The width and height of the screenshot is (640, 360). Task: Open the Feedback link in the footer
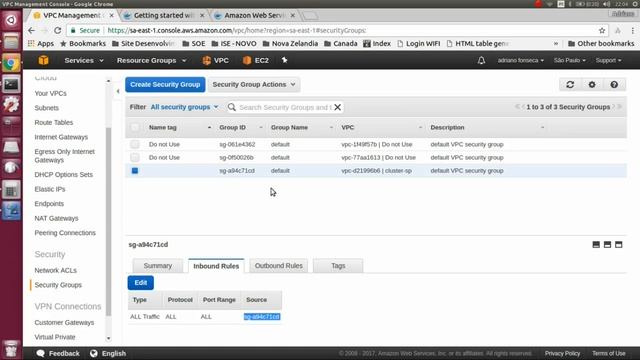(x=58, y=353)
